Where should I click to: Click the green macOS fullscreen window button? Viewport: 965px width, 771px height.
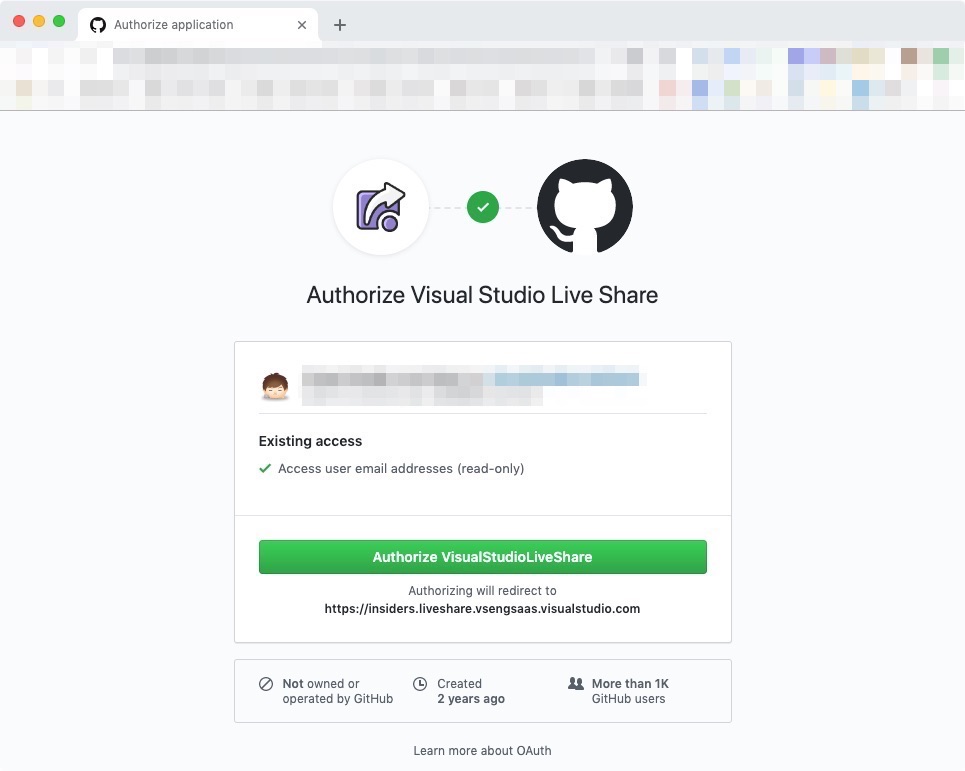point(59,21)
